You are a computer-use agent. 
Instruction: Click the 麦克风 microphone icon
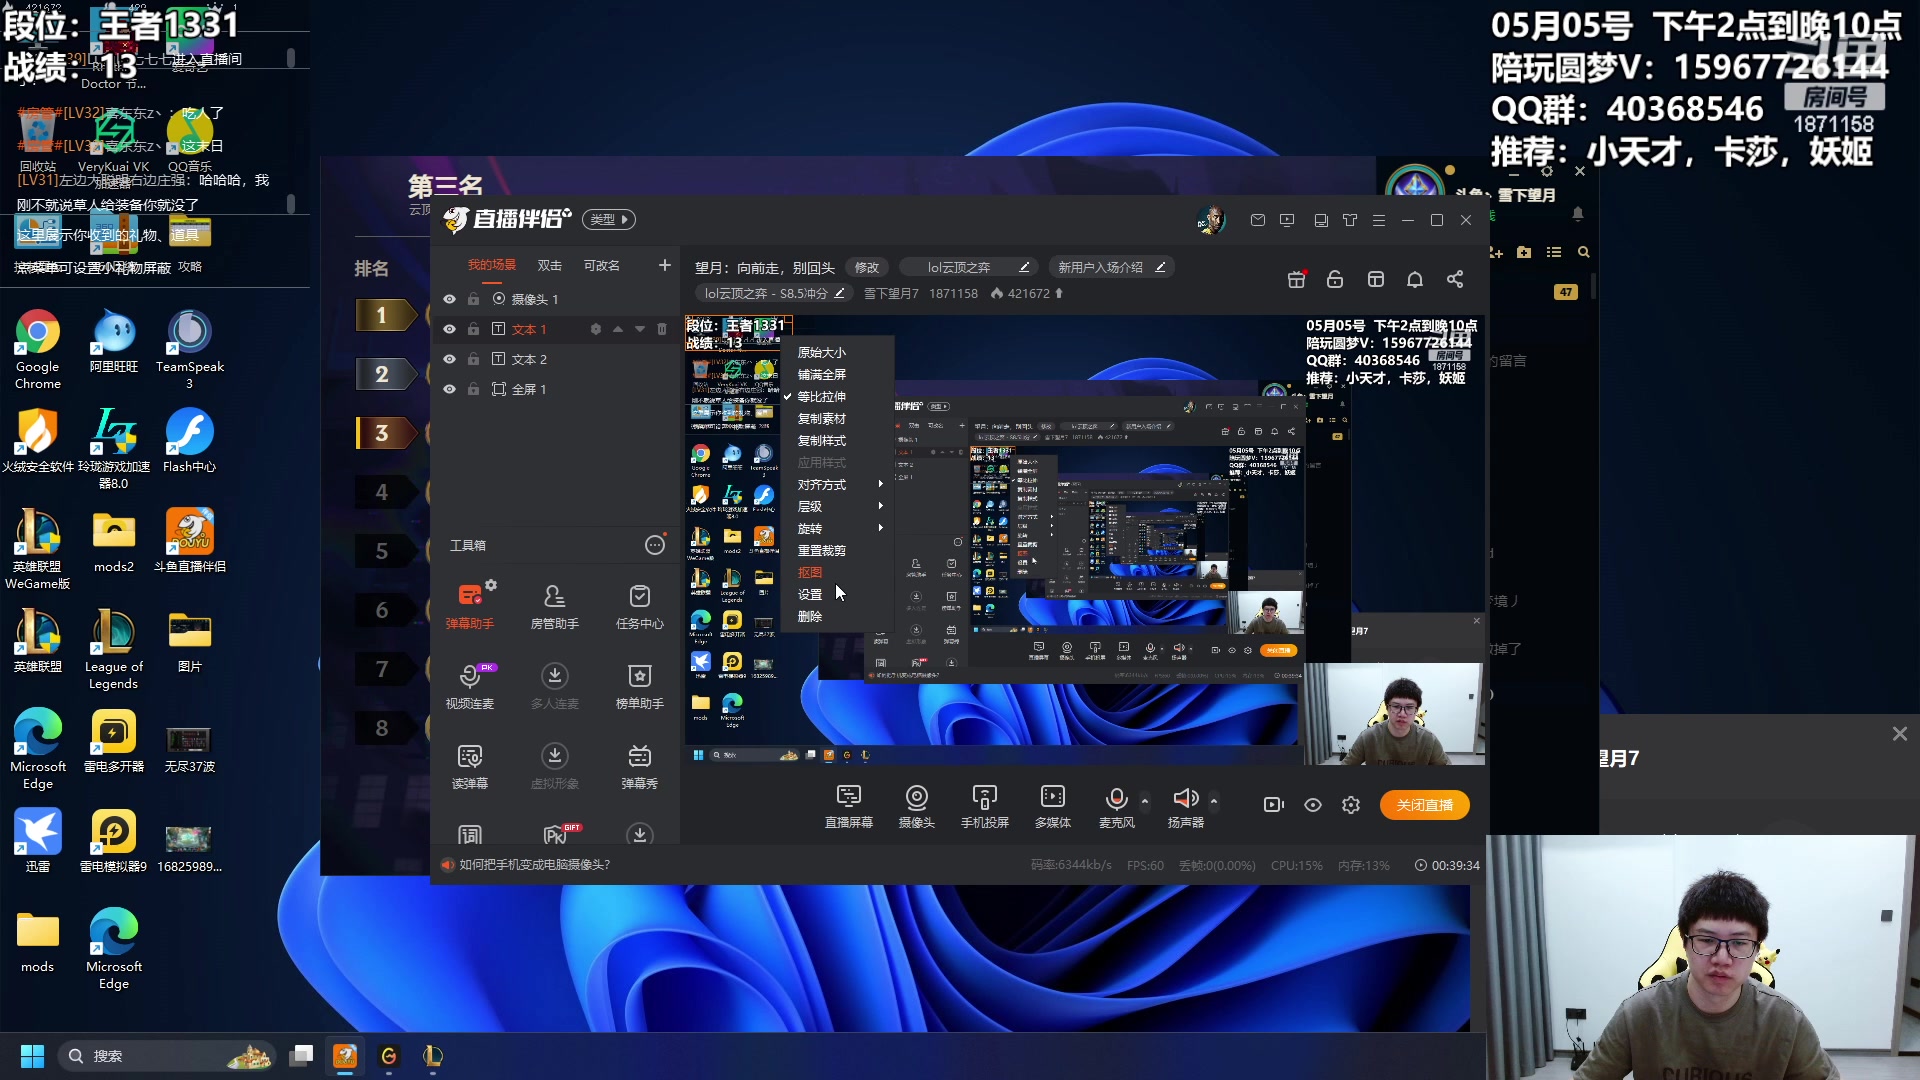(x=1116, y=798)
